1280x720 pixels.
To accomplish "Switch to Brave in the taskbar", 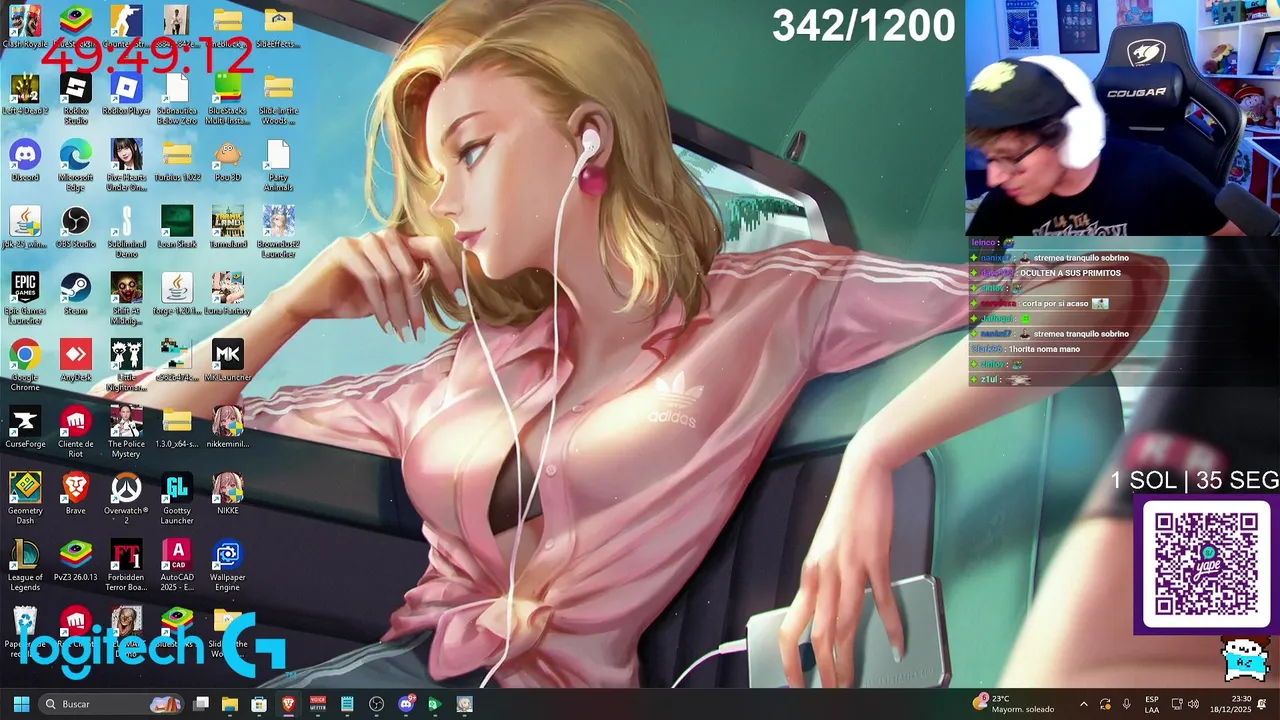I will point(289,704).
